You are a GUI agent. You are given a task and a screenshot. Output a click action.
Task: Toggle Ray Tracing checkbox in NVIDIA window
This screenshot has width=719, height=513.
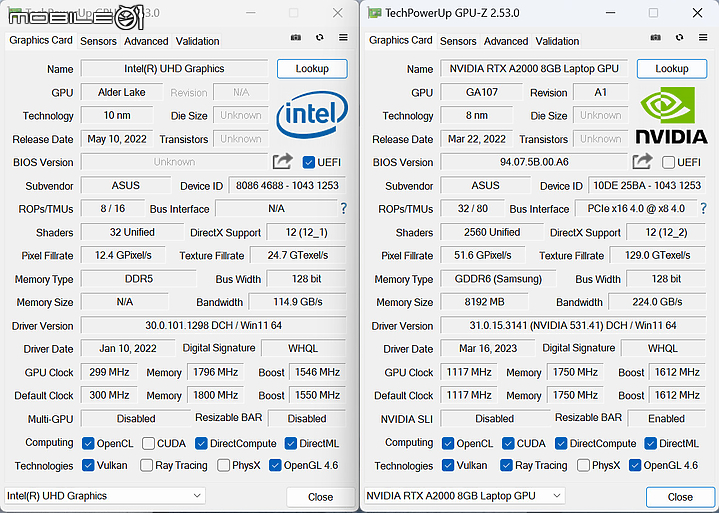pyautogui.click(x=506, y=465)
